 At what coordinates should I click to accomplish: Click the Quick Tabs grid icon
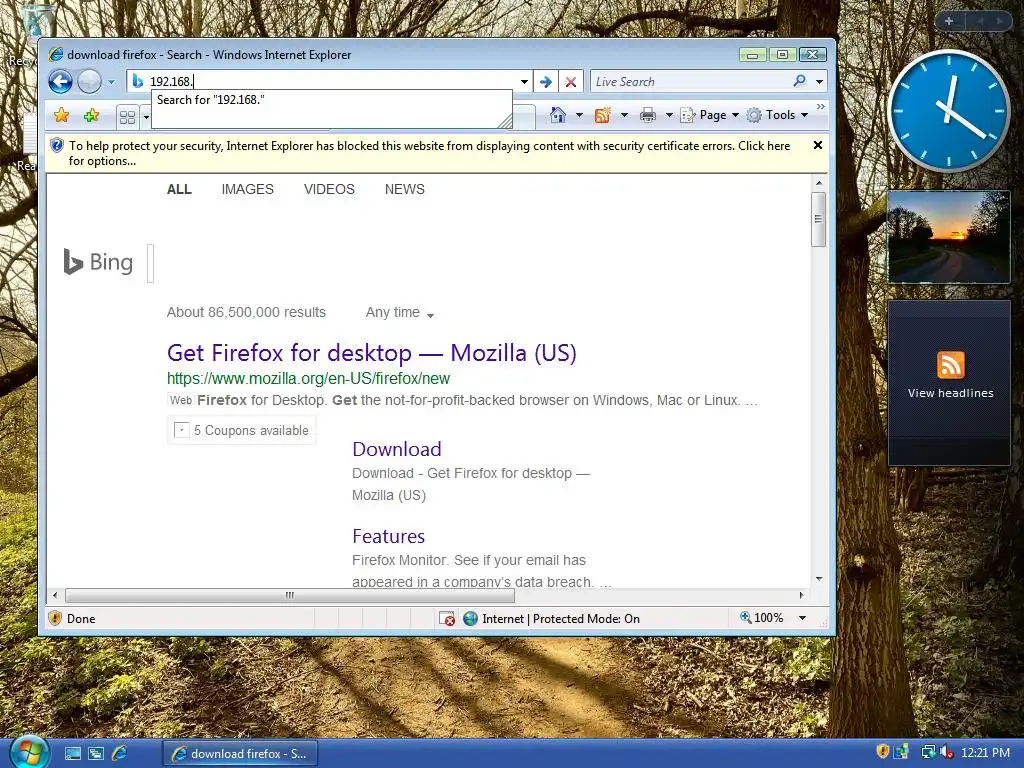click(x=127, y=117)
